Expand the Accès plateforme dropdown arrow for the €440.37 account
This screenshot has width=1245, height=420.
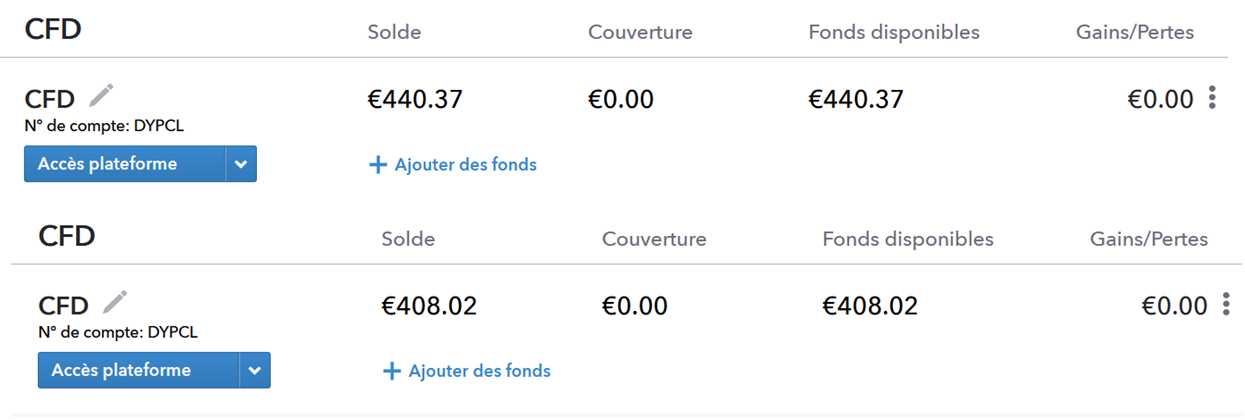(241, 164)
